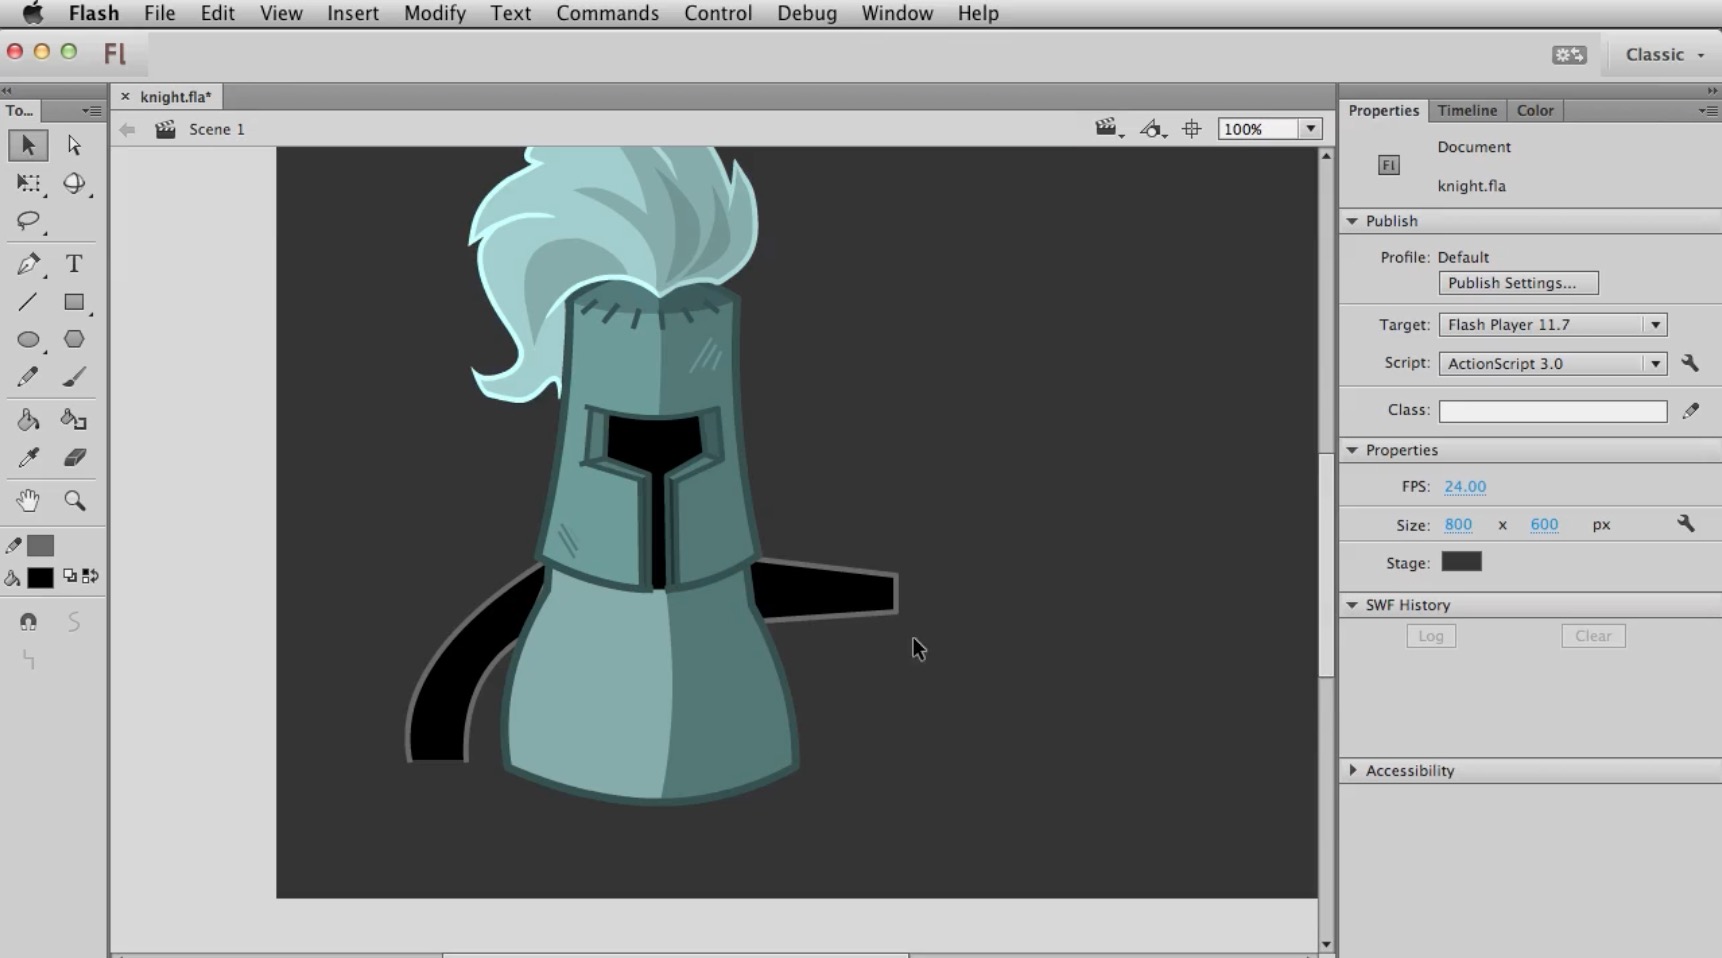Pick the Pen tool
1722x958 pixels.
[x=28, y=264]
